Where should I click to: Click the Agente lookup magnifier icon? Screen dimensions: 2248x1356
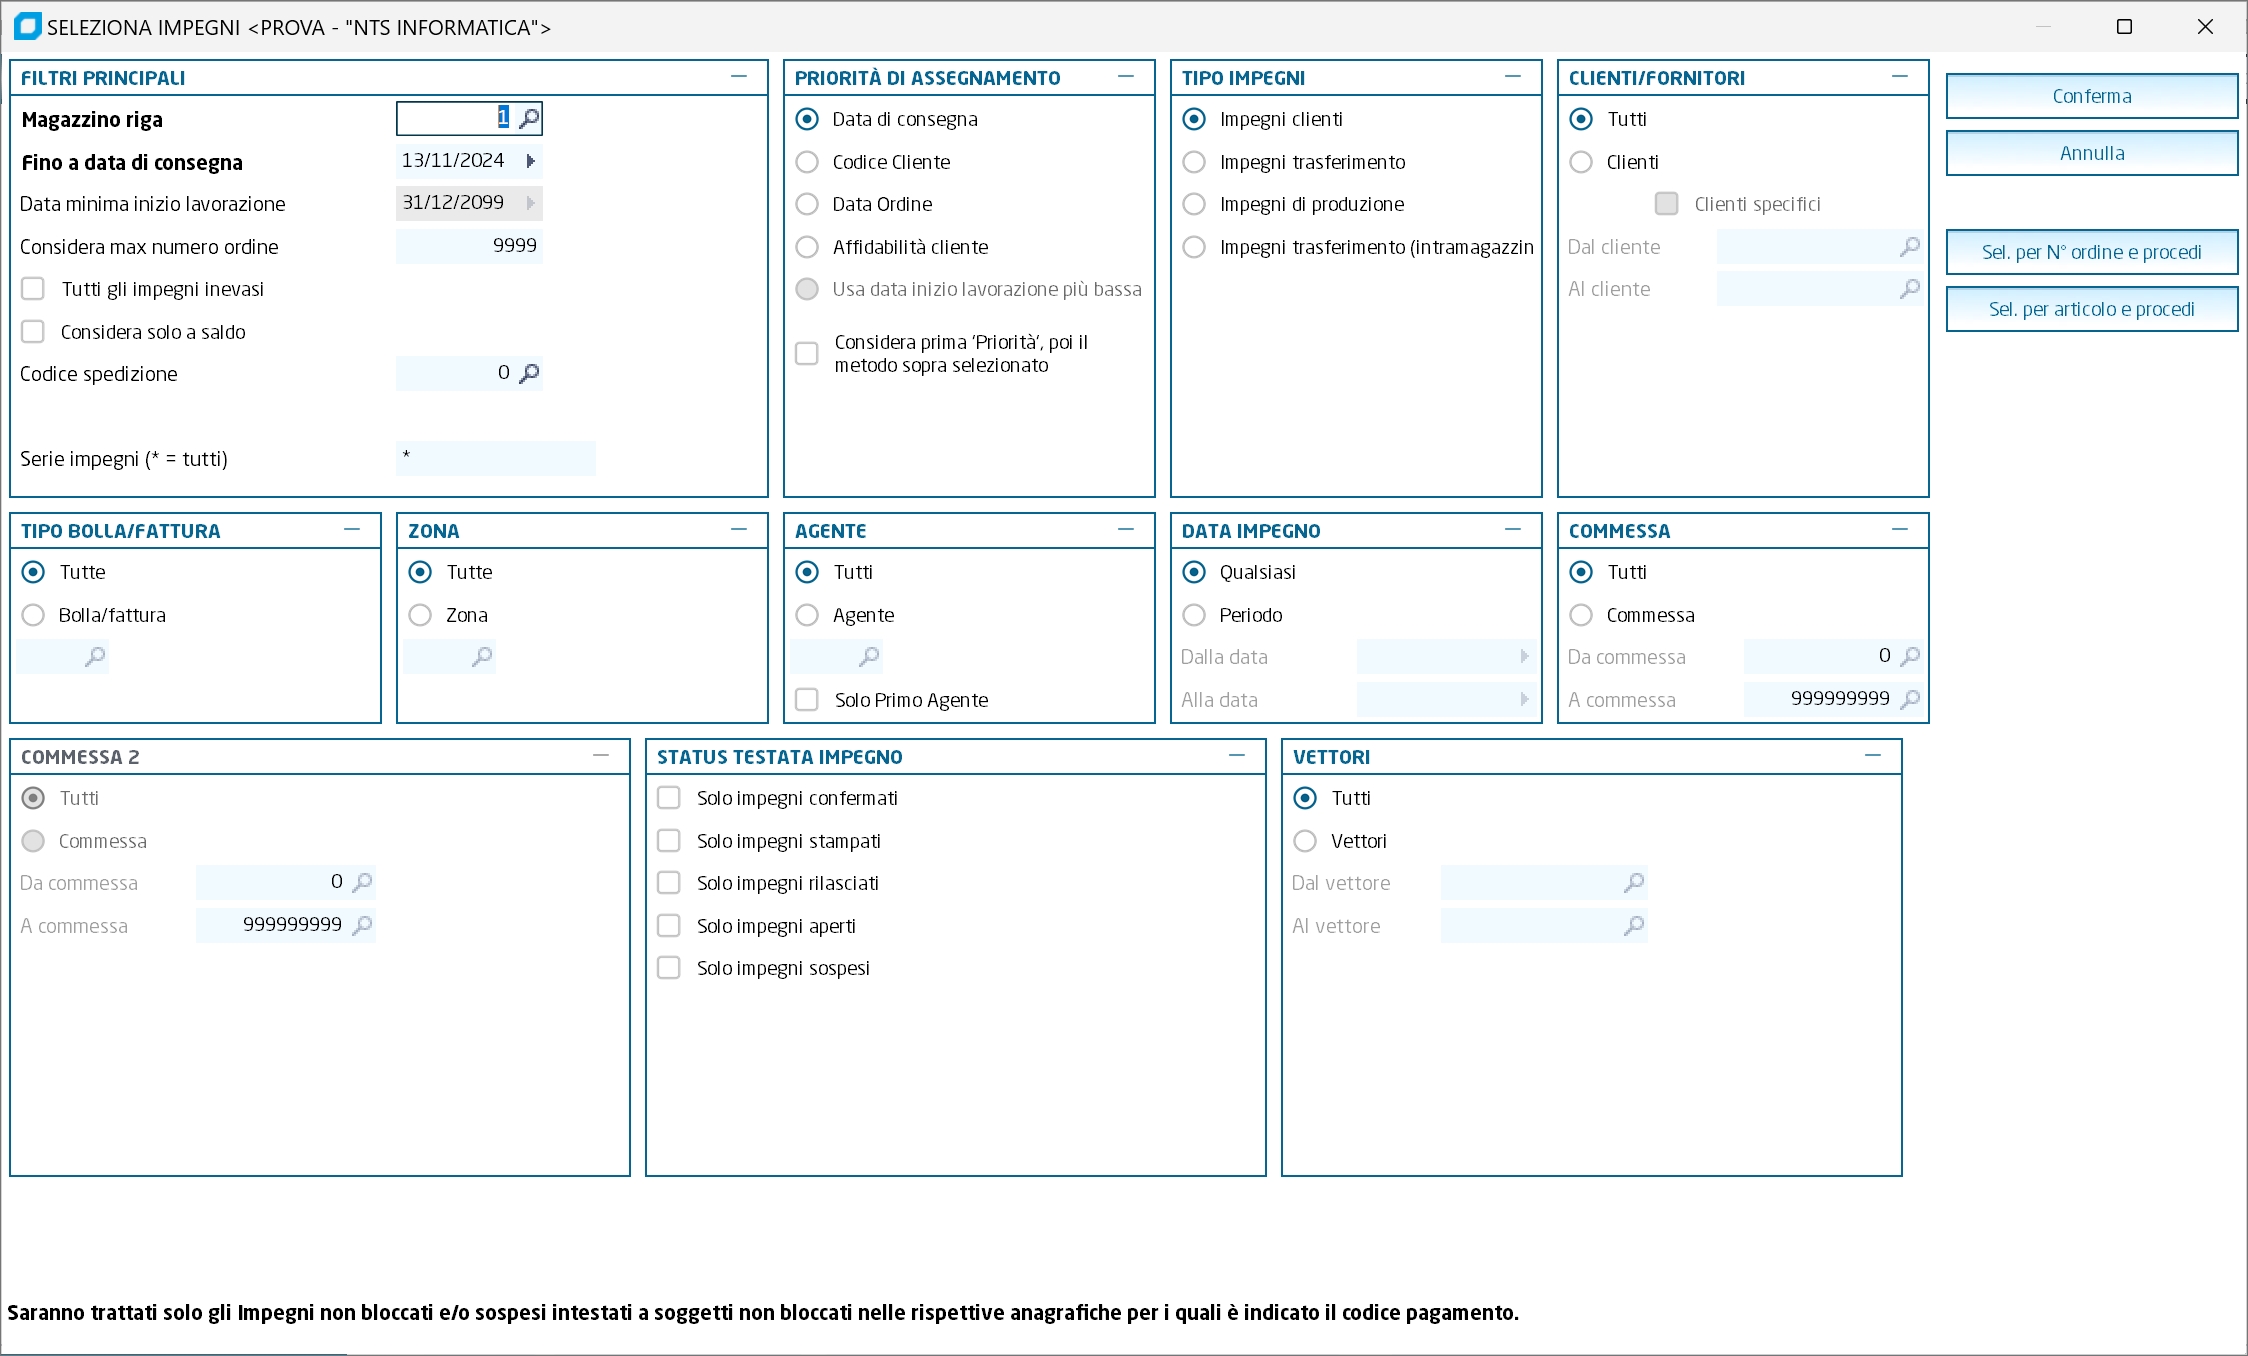point(869,657)
